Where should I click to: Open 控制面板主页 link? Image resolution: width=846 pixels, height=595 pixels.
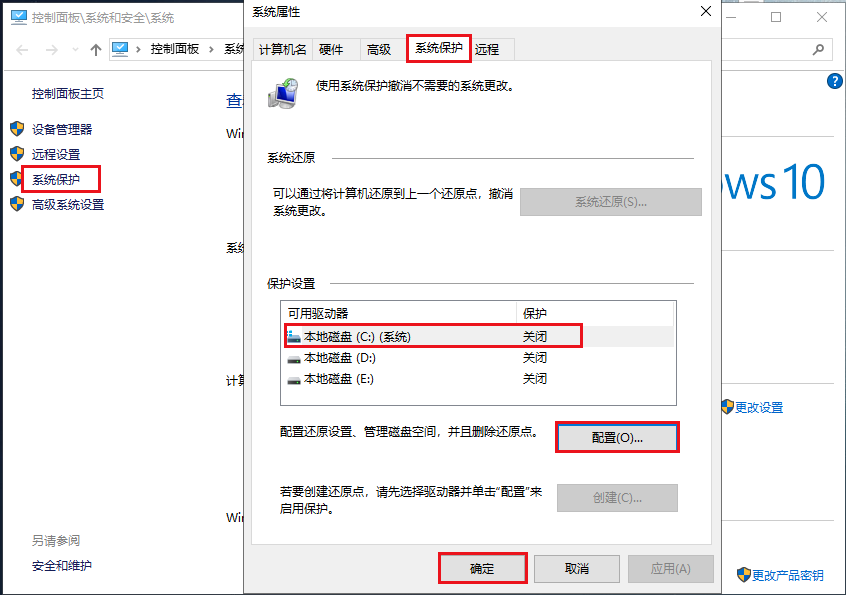[x=67, y=93]
